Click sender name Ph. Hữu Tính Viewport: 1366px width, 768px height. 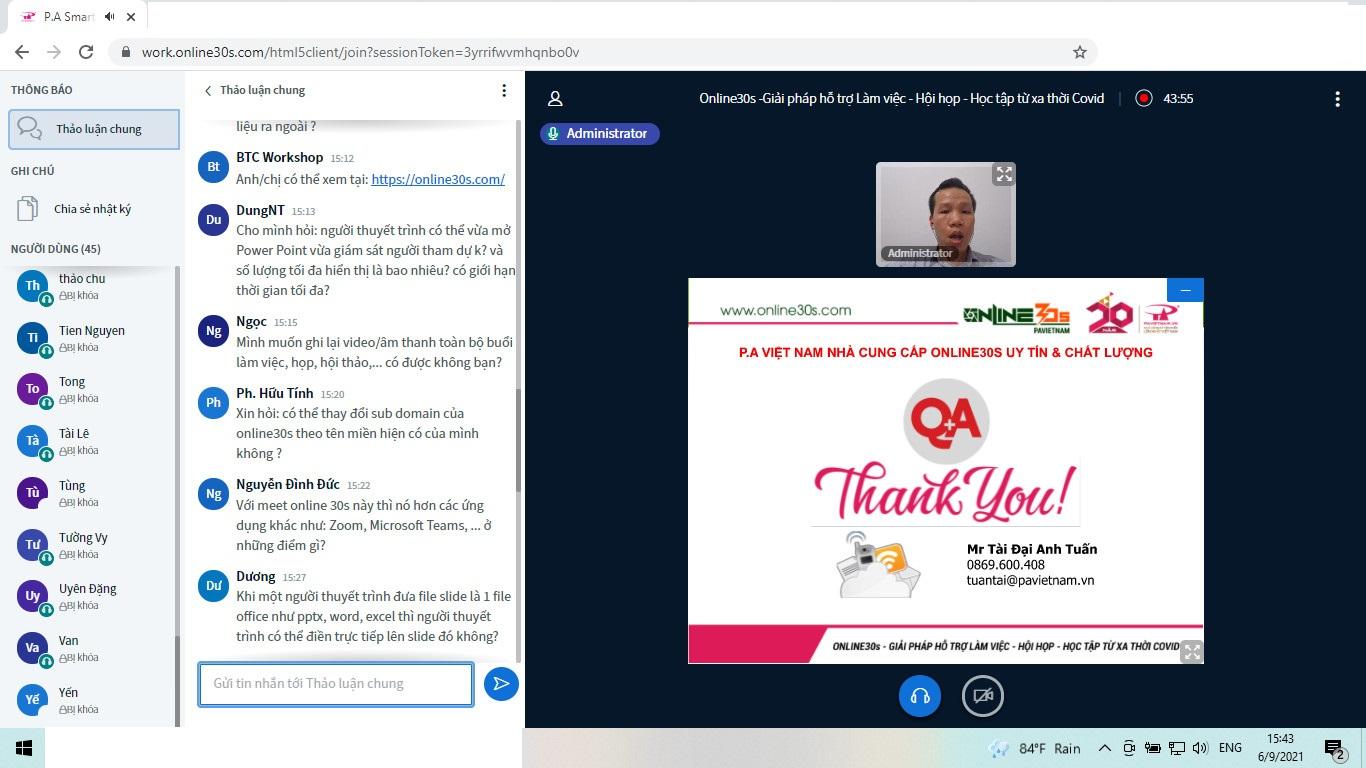click(275, 393)
